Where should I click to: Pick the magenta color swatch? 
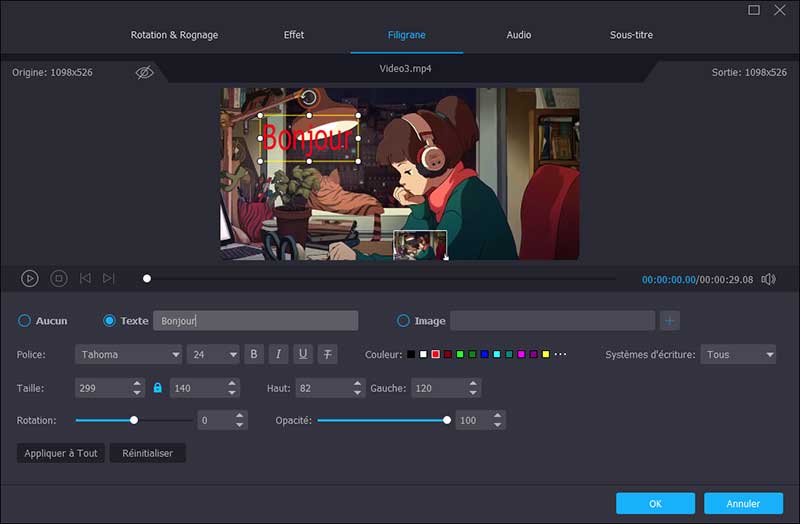click(521, 354)
